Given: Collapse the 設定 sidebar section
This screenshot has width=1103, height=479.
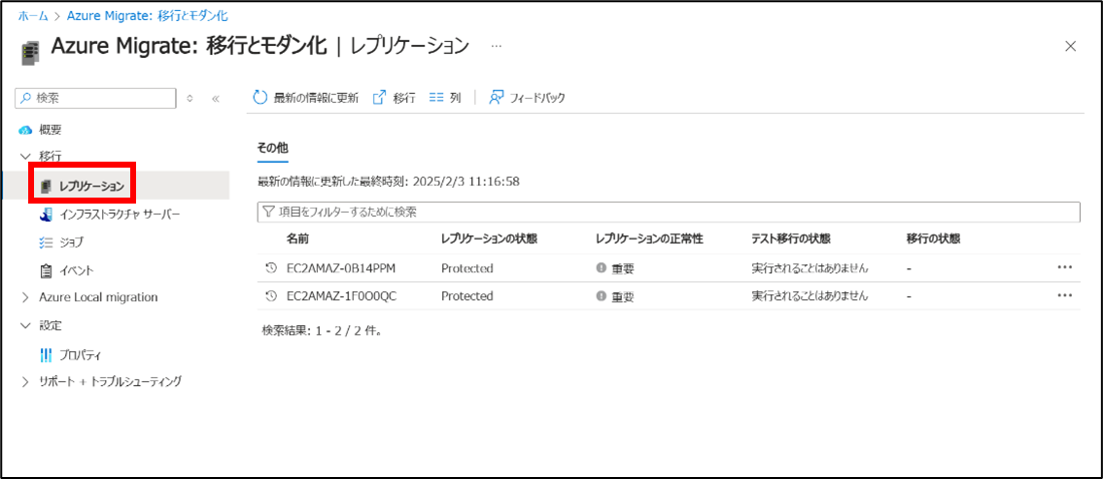Looking at the screenshot, I should tap(26, 326).
